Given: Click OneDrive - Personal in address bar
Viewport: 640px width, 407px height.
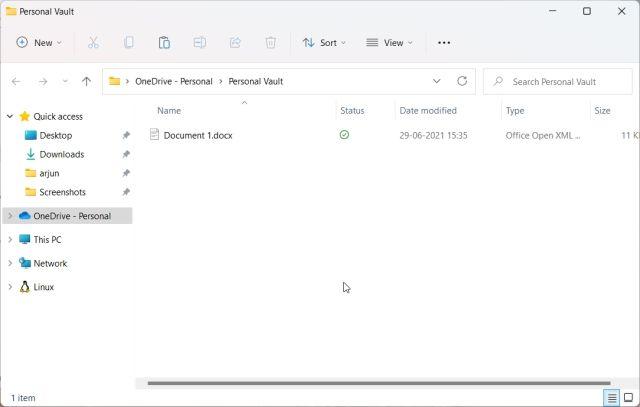Looking at the screenshot, I should click(x=174, y=81).
